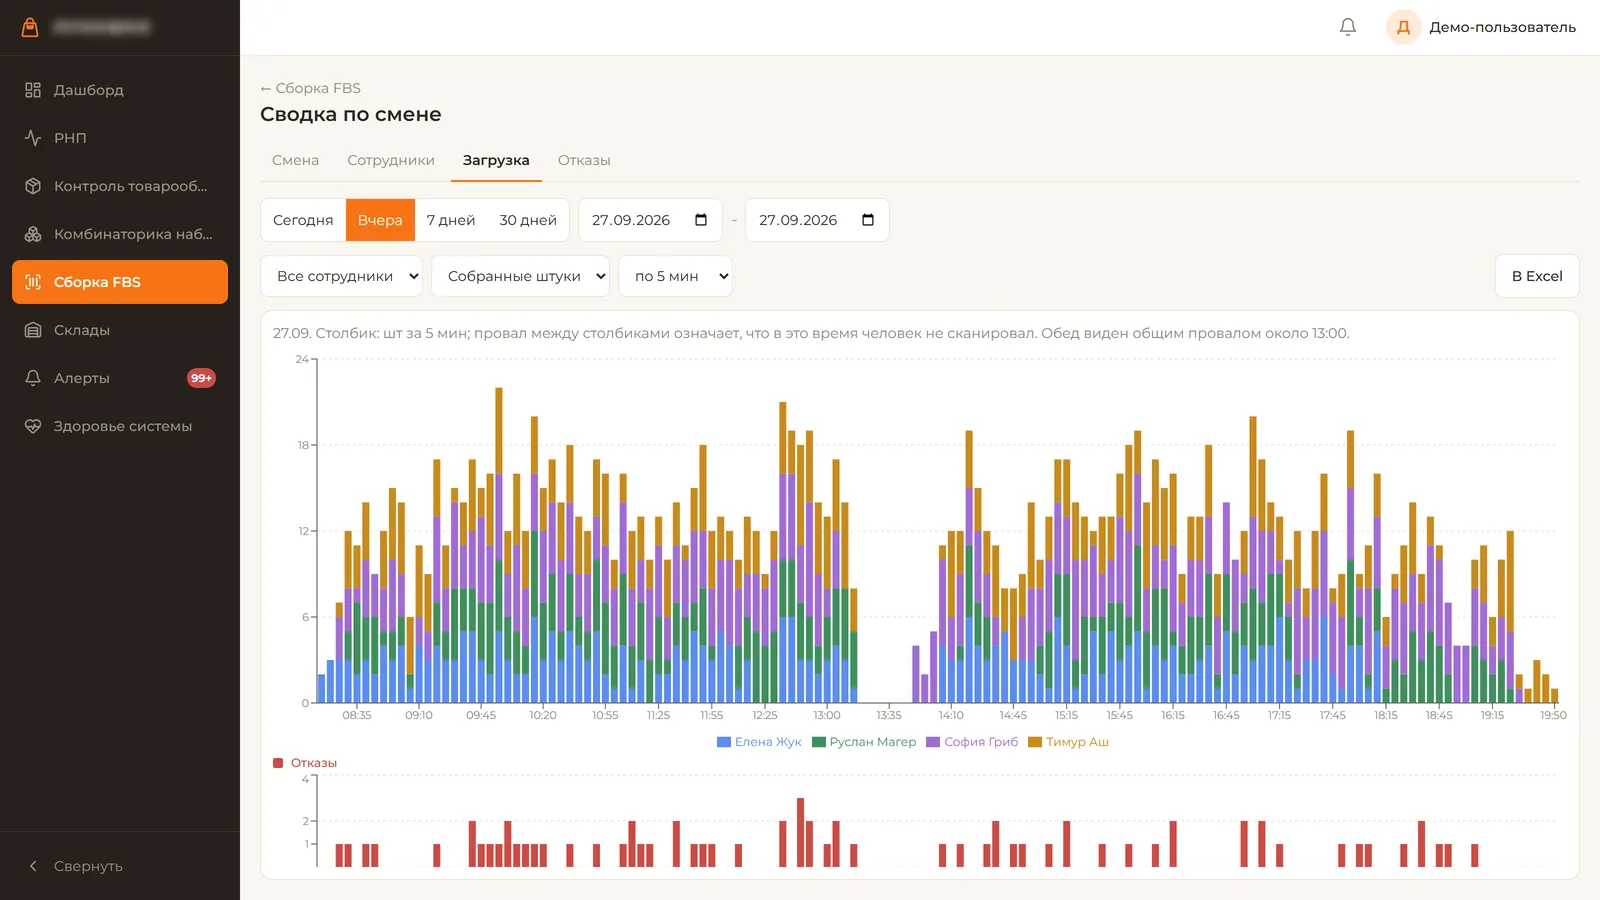This screenshot has width=1600, height=900.
Task: Click the Алерты bell icon
Action: 33,378
